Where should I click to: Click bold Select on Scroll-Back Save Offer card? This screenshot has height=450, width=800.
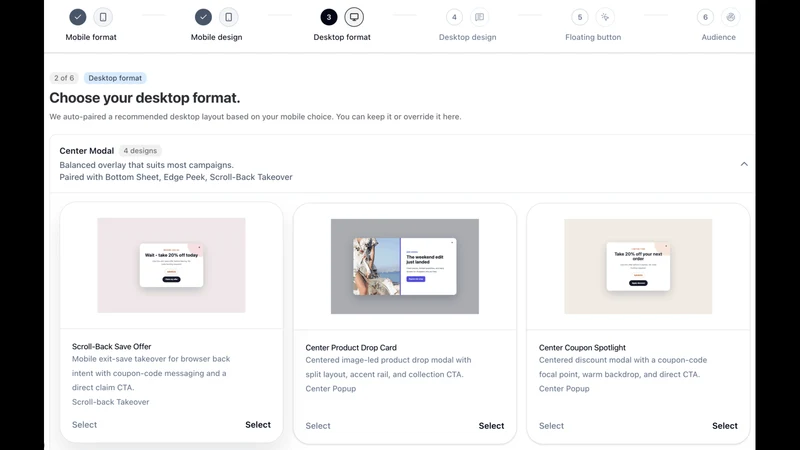(x=258, y=424)
